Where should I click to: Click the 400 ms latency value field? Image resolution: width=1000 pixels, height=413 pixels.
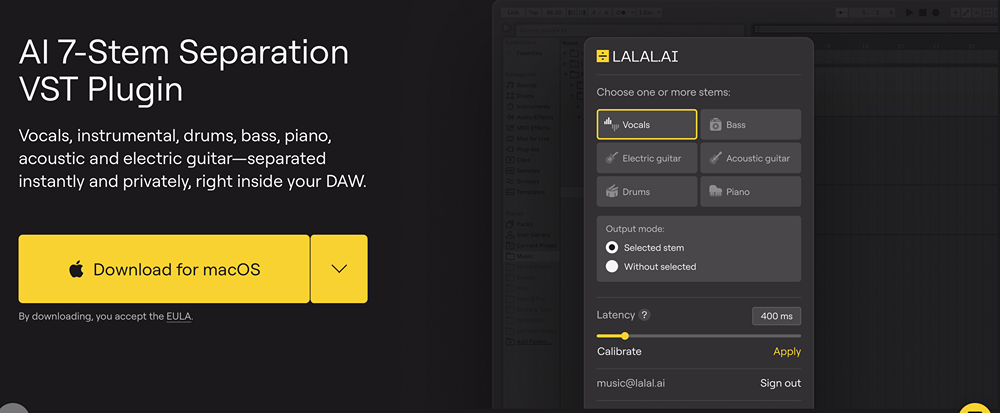(776, 316)
